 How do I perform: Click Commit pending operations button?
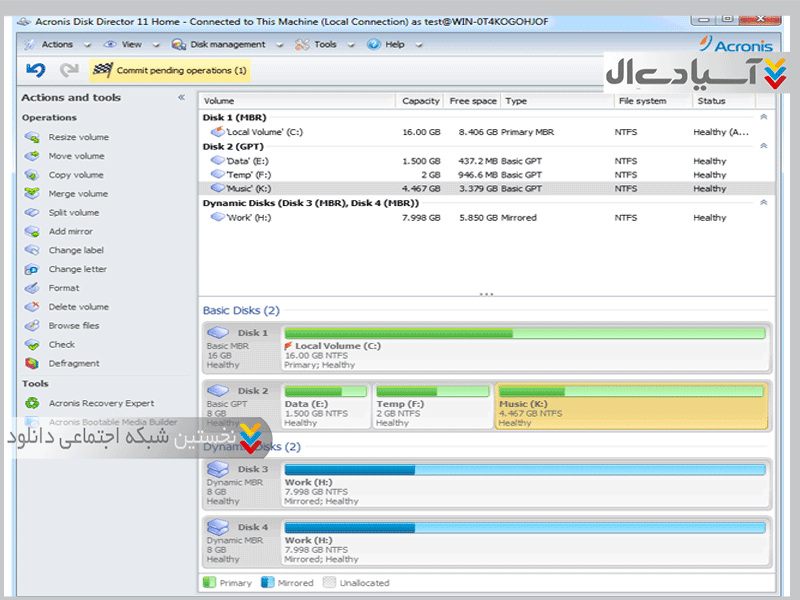[x=171, y=70]
